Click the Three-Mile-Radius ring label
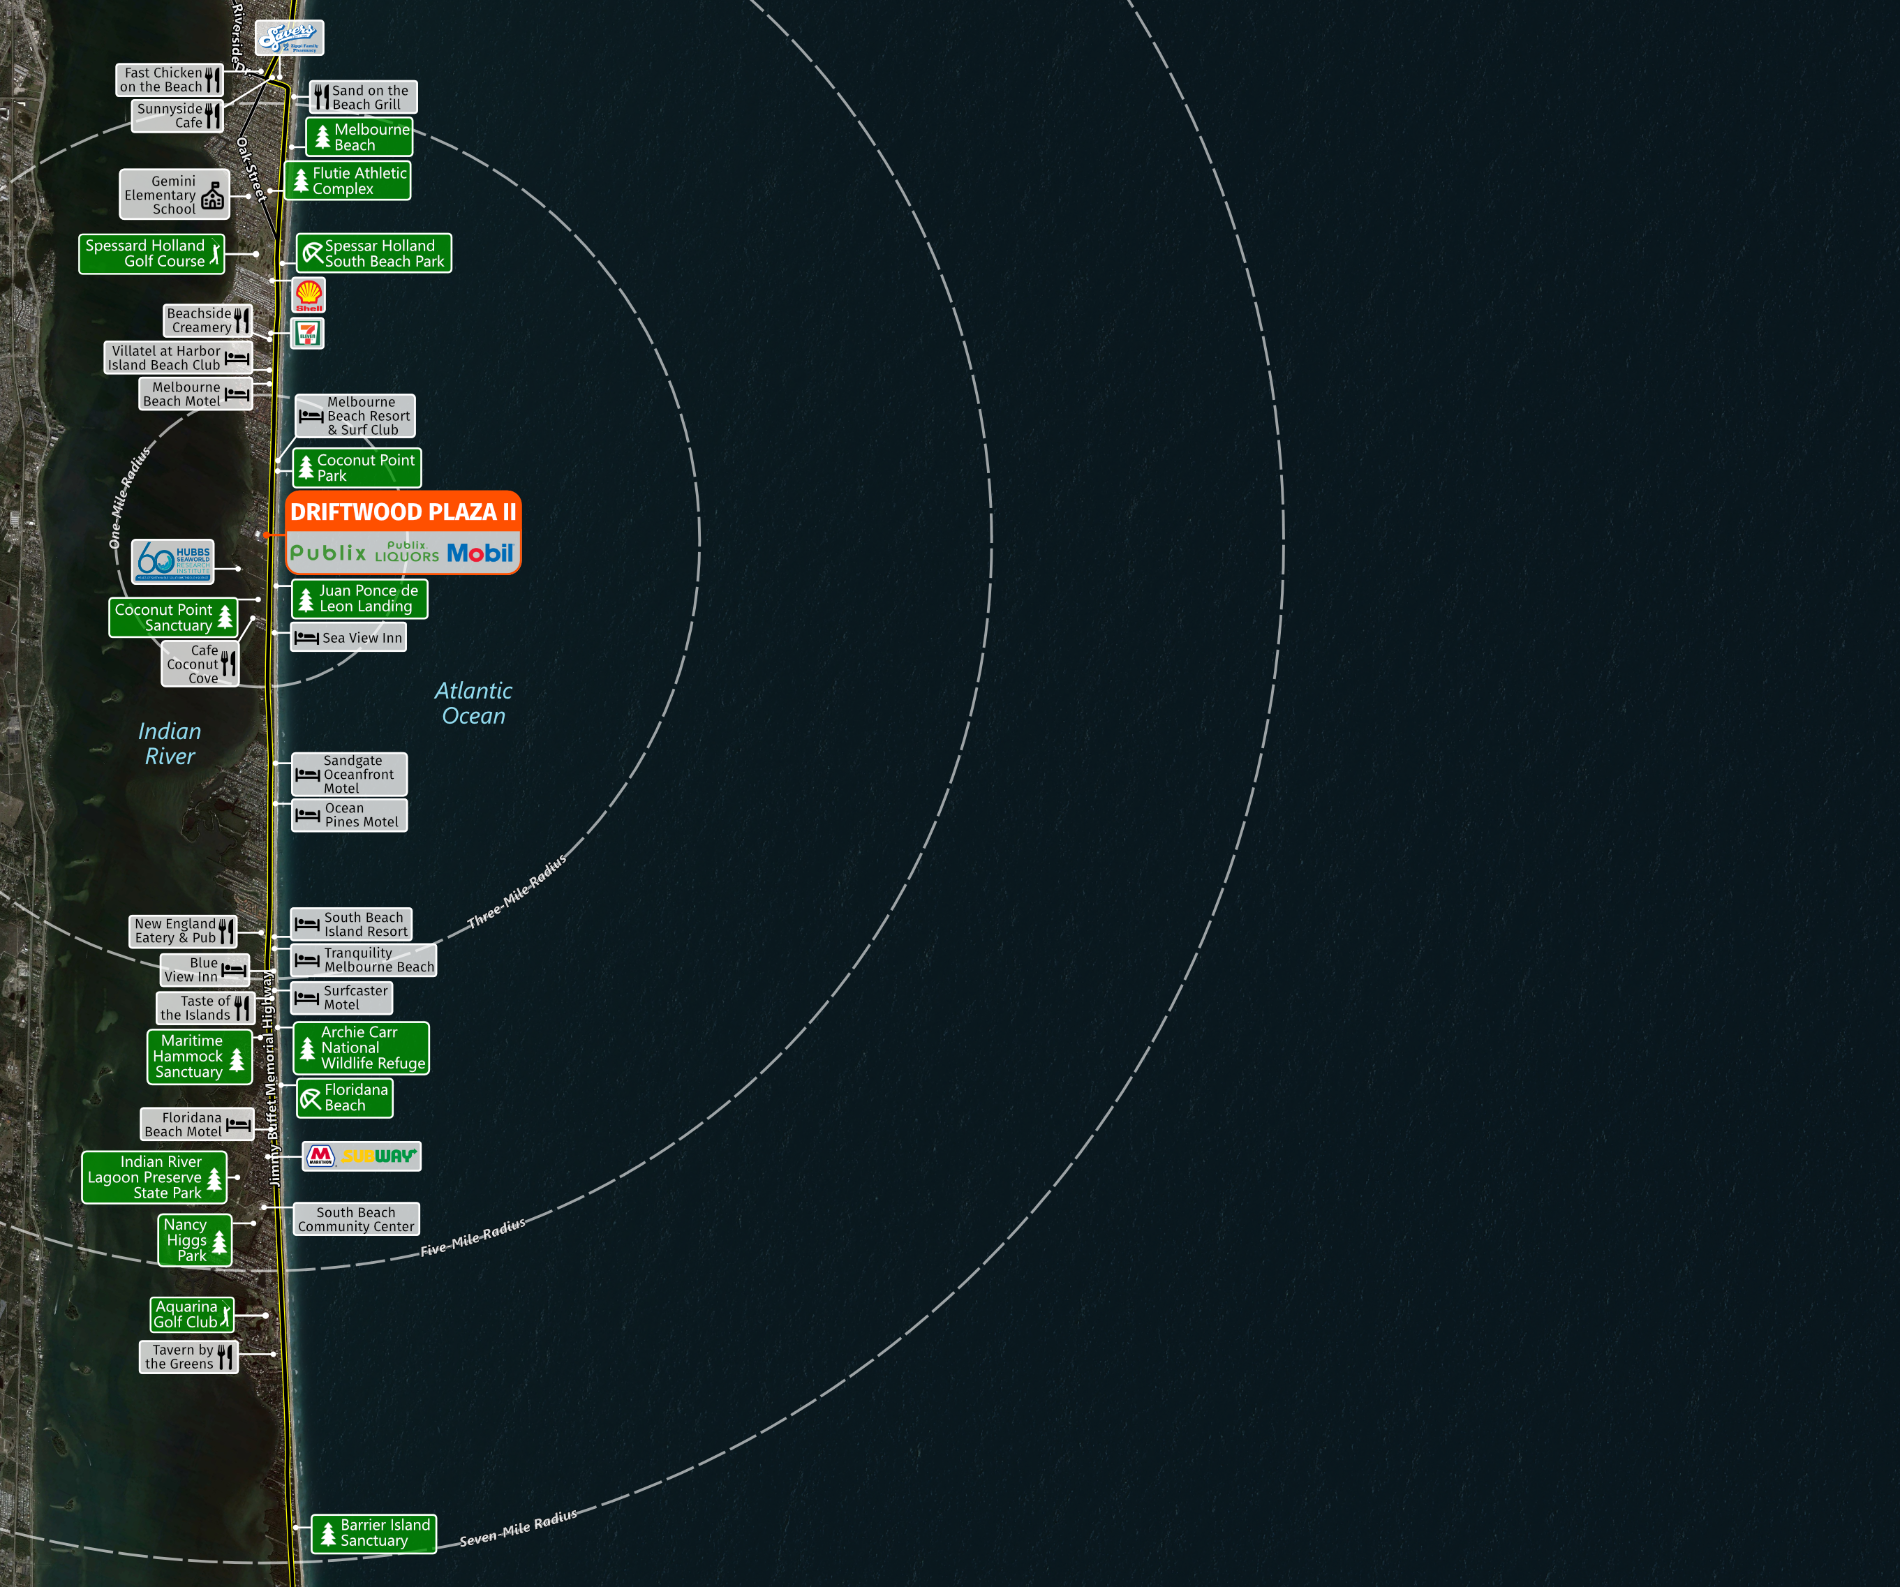 pos(516,891)
